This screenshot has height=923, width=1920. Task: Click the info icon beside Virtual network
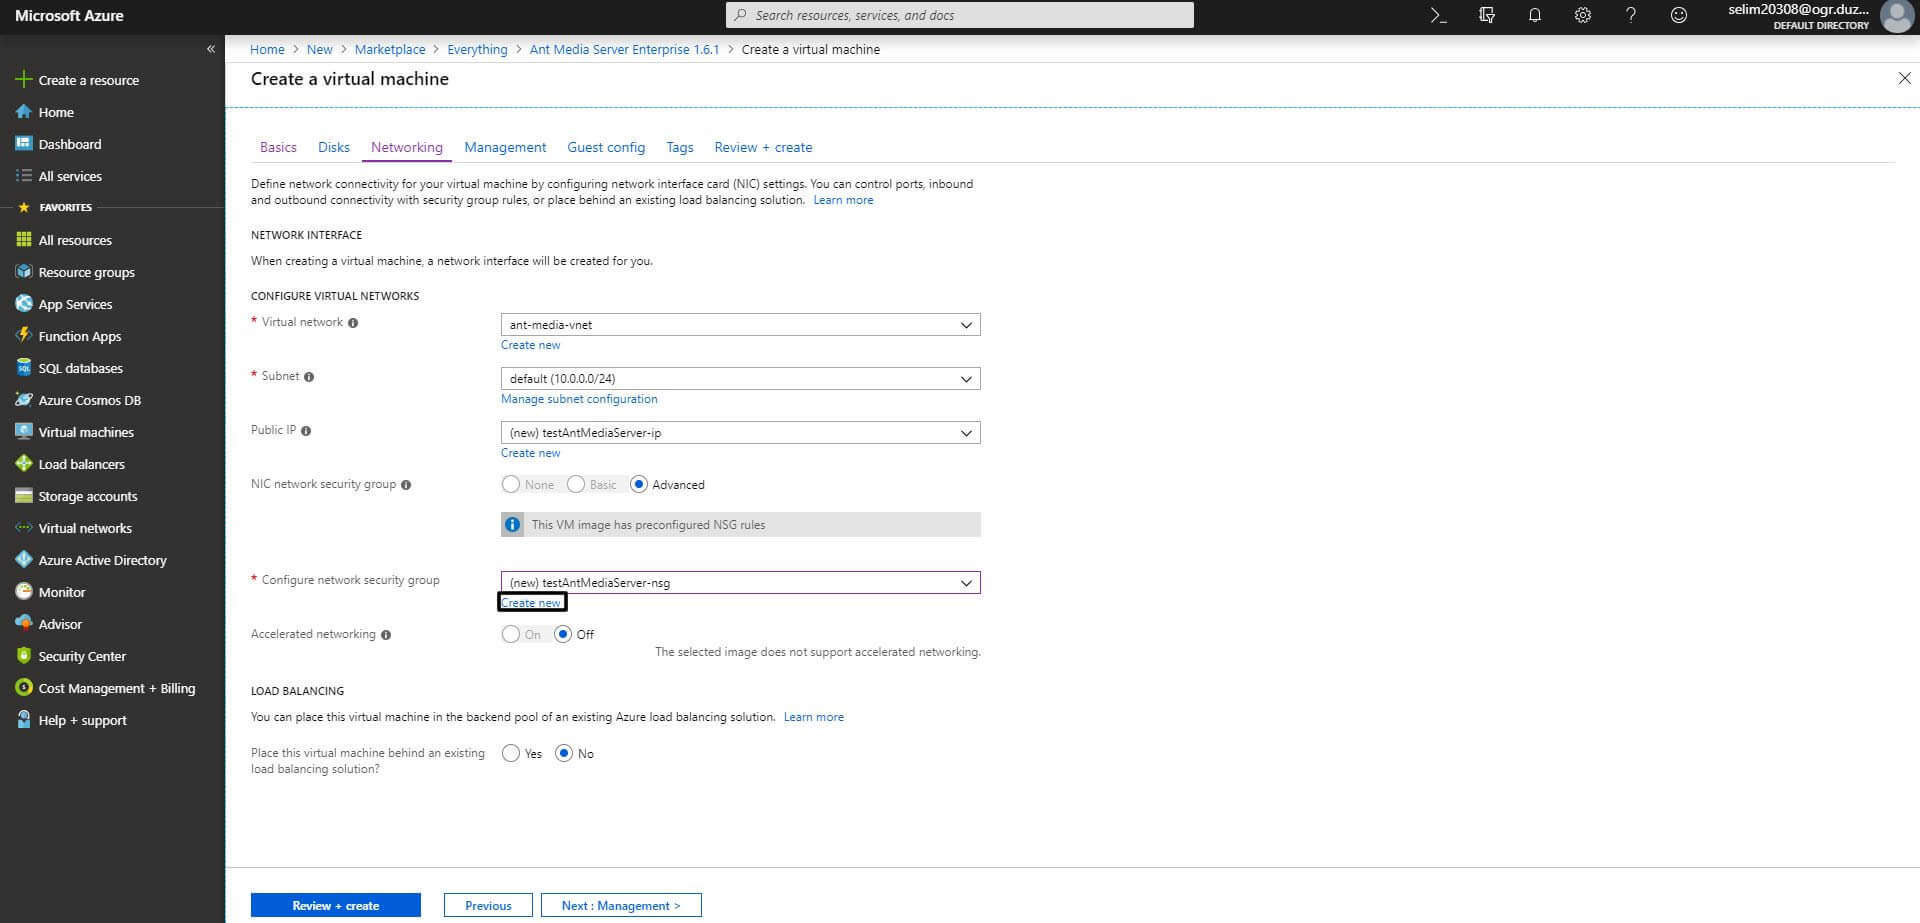tap(353, 323)
